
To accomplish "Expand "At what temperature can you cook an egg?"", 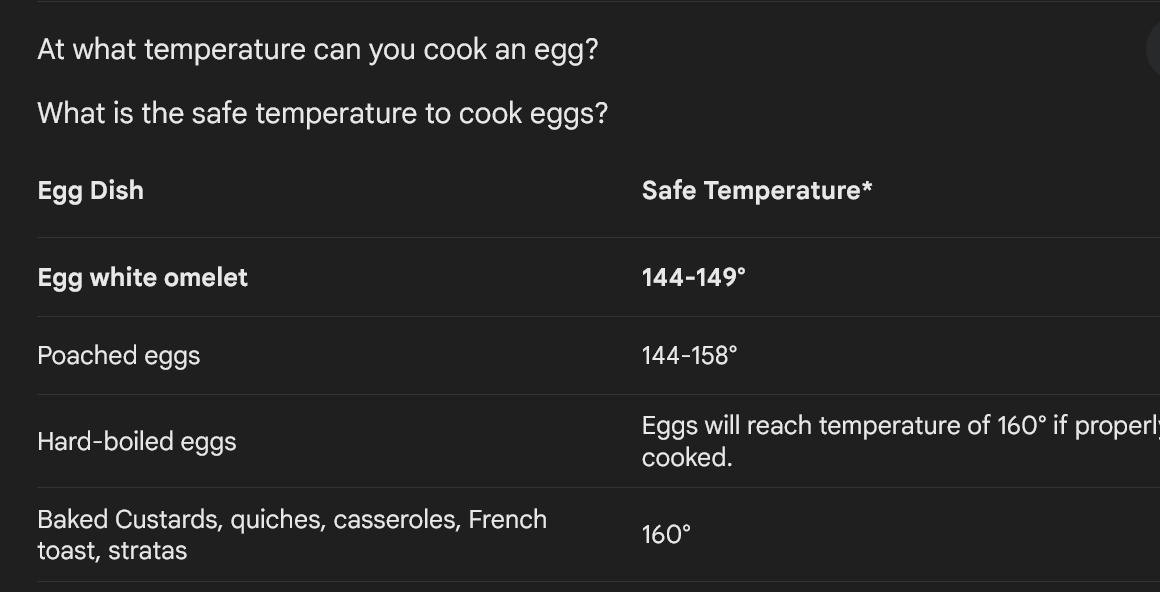I will coord(317,50).
